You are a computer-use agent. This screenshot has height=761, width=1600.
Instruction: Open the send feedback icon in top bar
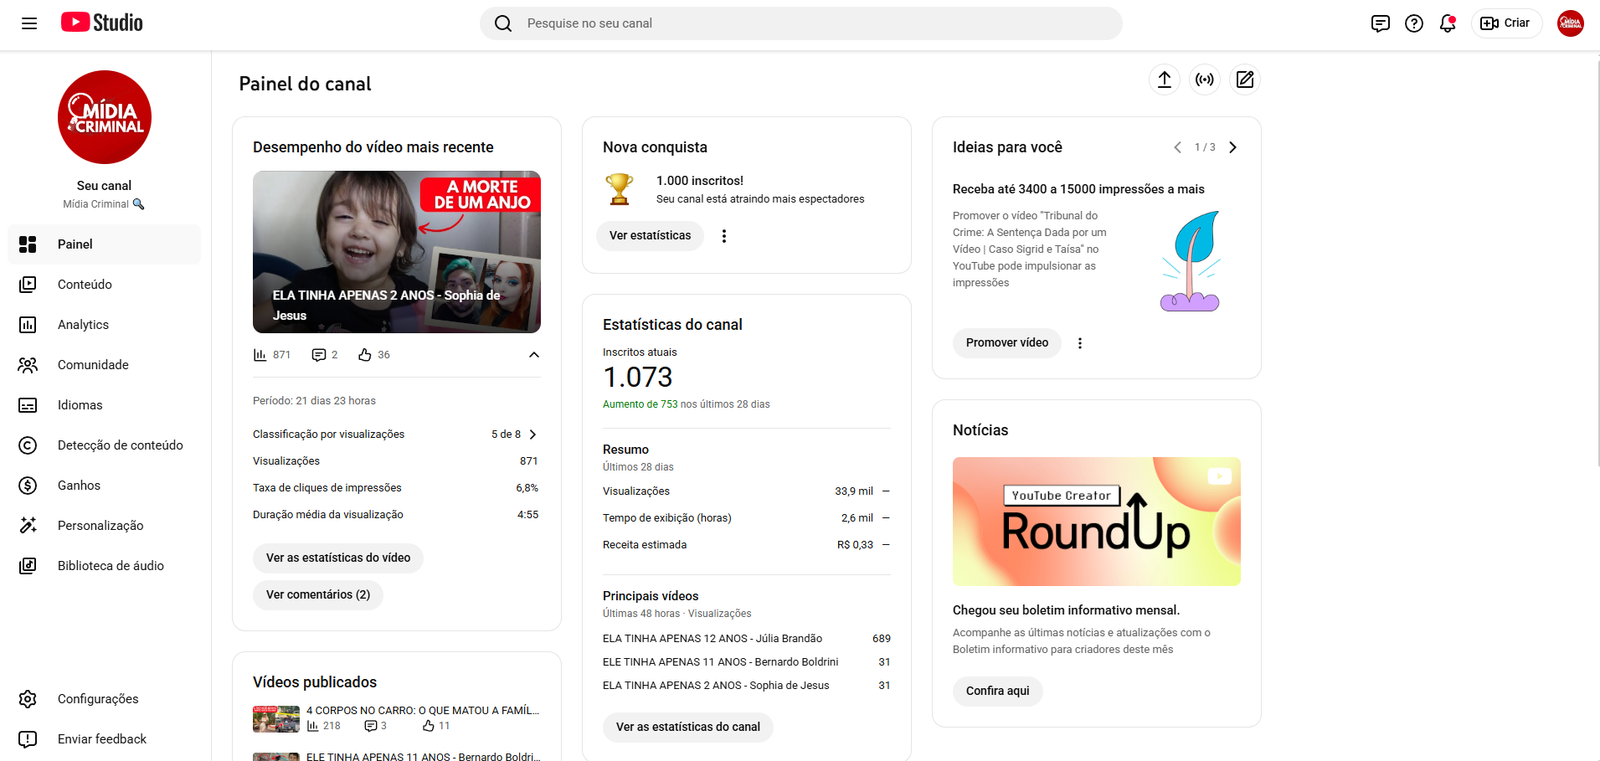1380,23
